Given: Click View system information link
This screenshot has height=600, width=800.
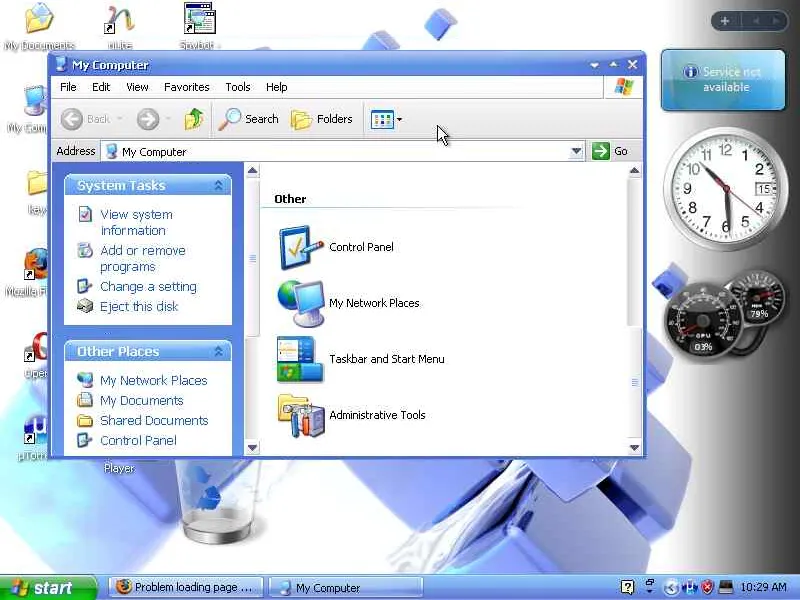Looking at the screenshot, I should (136, 222).
